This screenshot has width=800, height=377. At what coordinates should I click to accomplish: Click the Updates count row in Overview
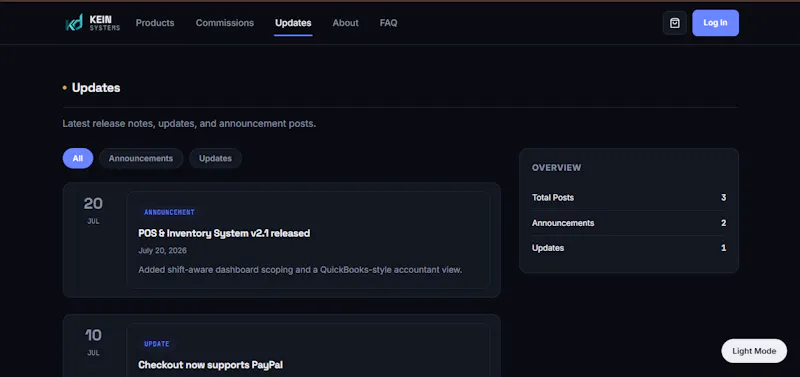629,248
